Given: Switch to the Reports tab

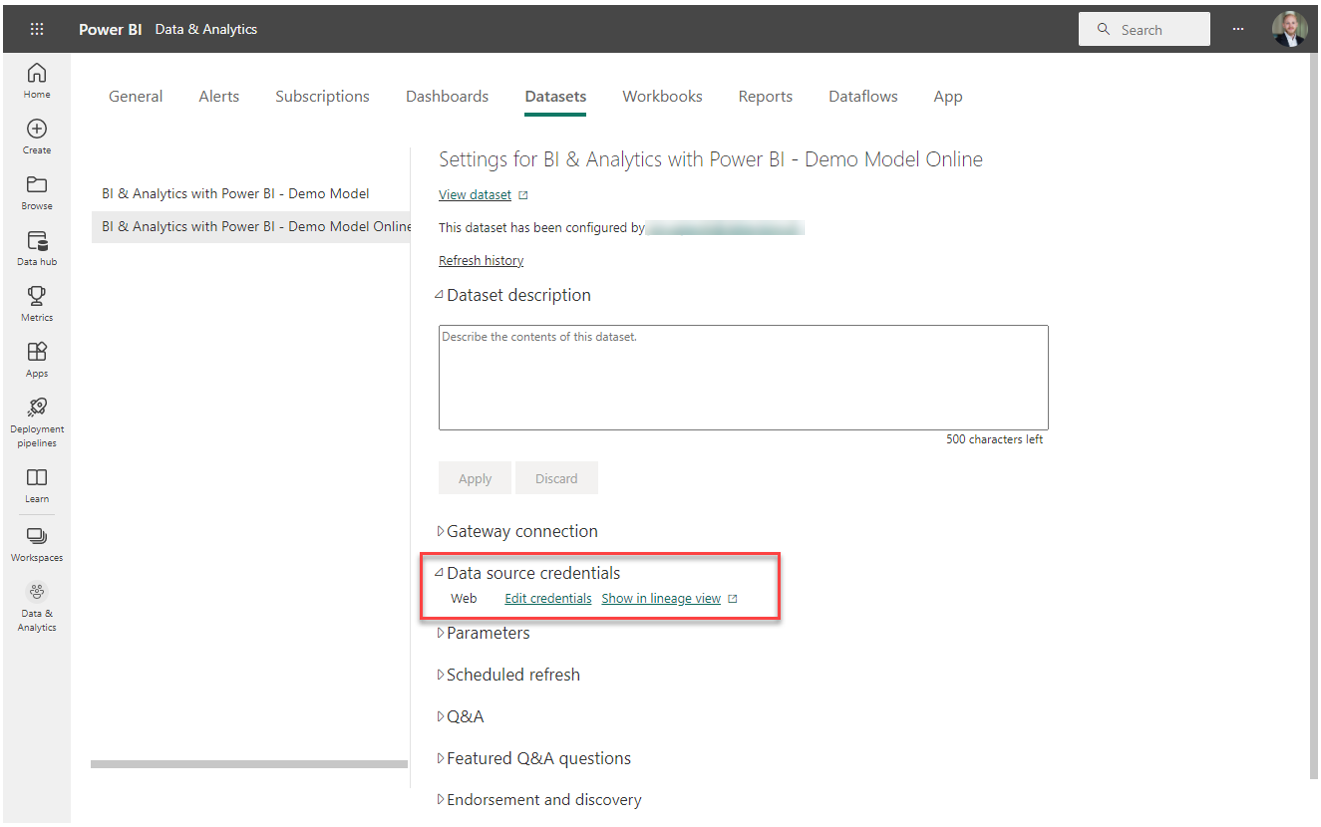Looking at the screenshot, I should coord(765,97).
